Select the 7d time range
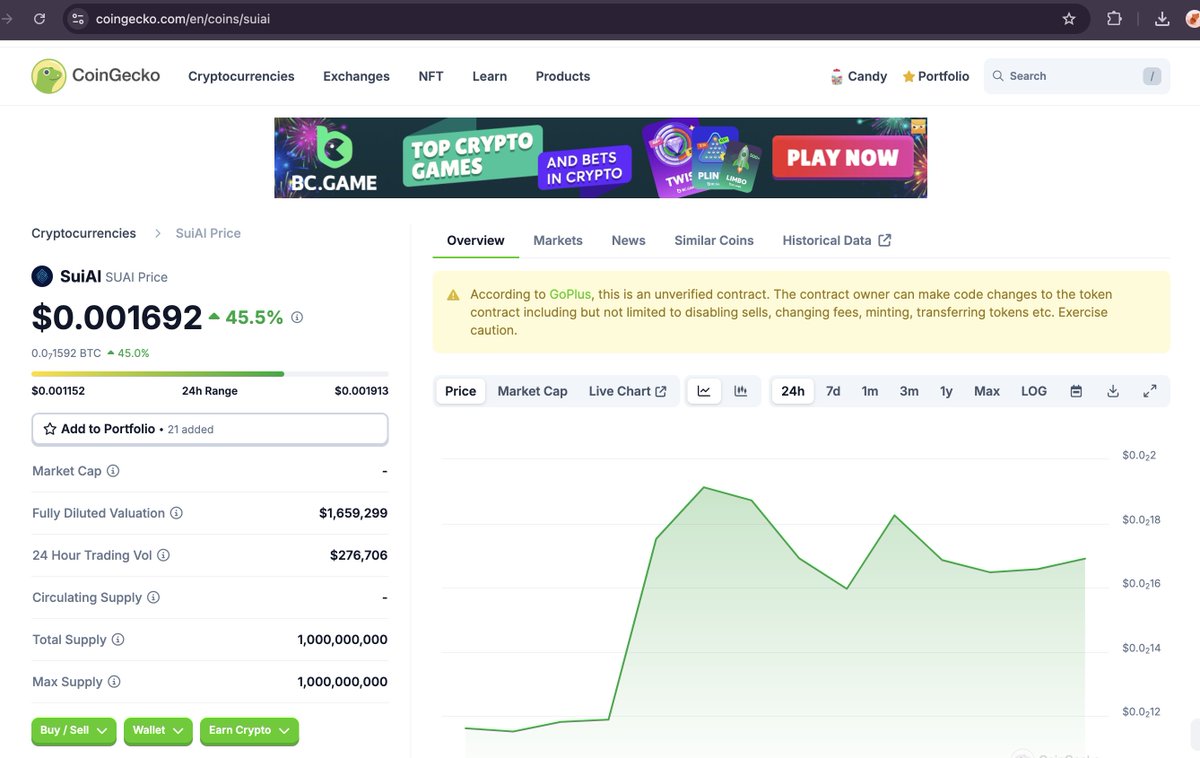Screen dimensions: 1200x758 pyautogui.click(x=833, y=391)
